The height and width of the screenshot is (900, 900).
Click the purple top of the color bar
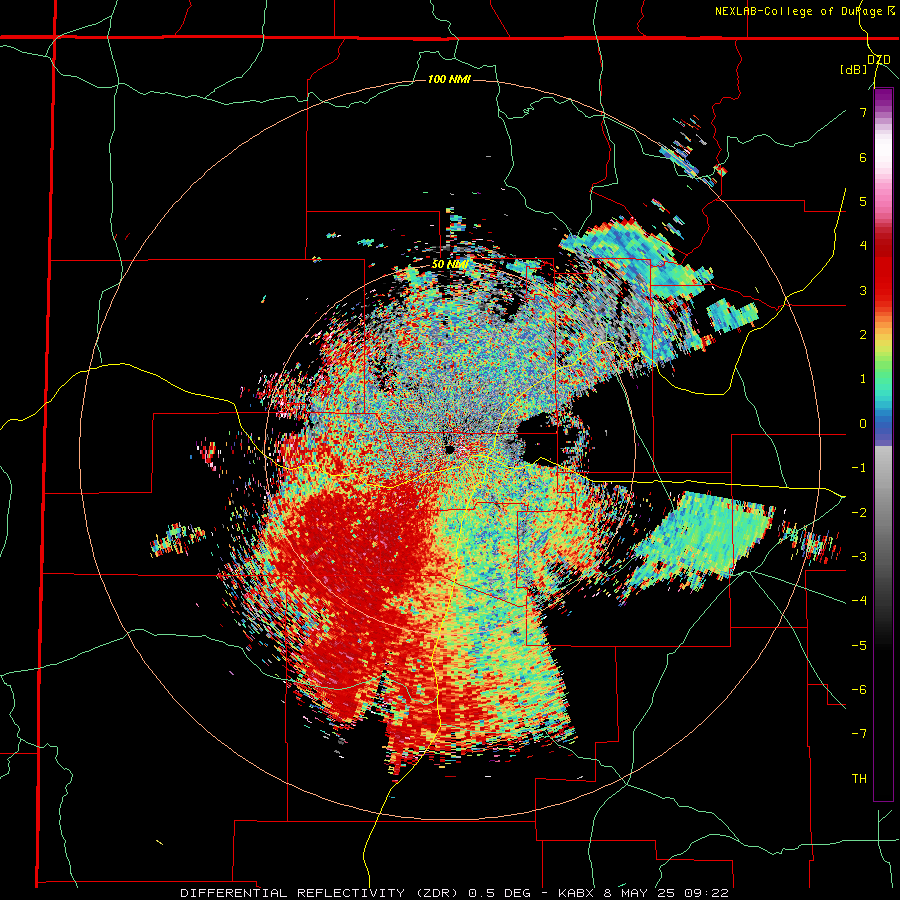[883, 99]
